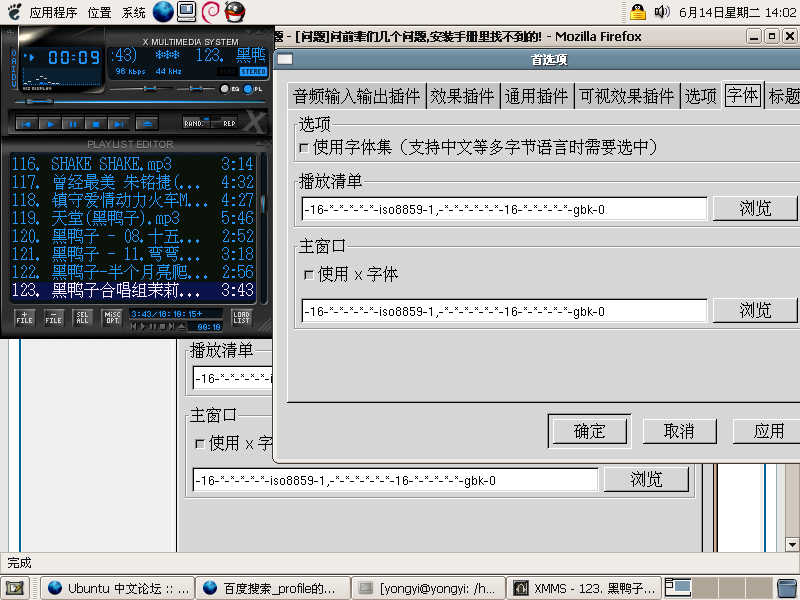Toggle the EQ equalizer button
Viewport: 800px width, 600px height.
(229, 89)
